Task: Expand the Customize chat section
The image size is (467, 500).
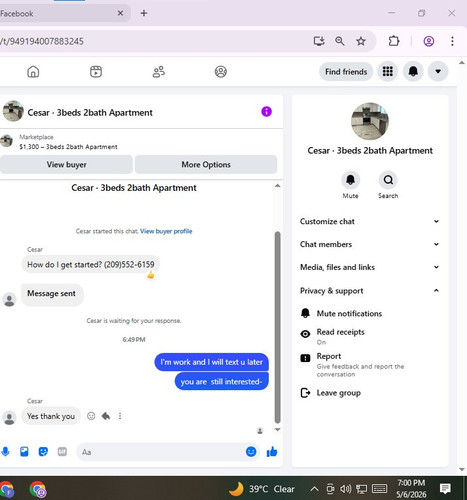Action: coord(369,222)
